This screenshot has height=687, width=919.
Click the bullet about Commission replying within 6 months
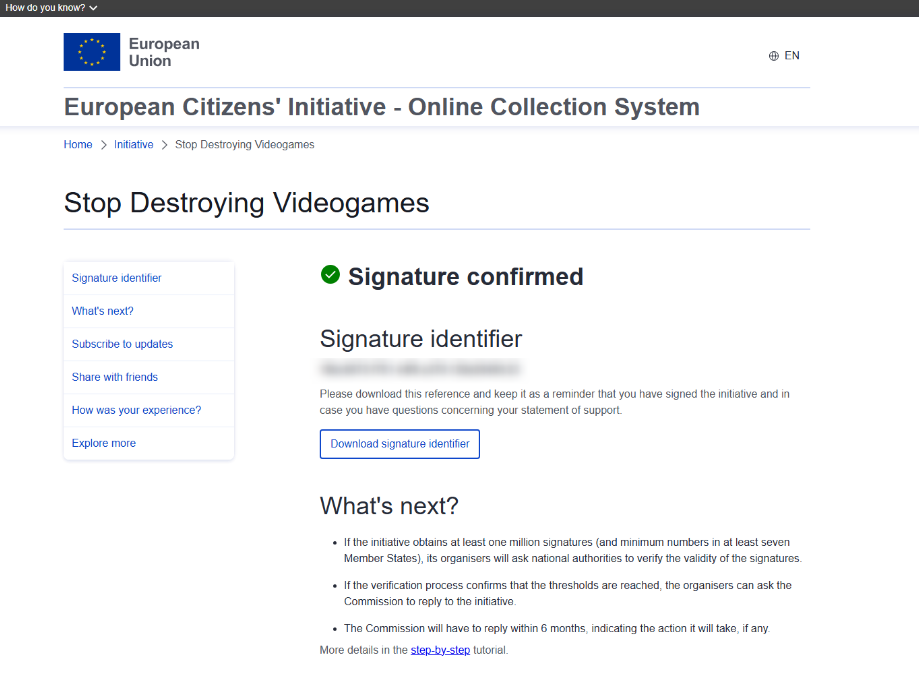click(556, 628)
